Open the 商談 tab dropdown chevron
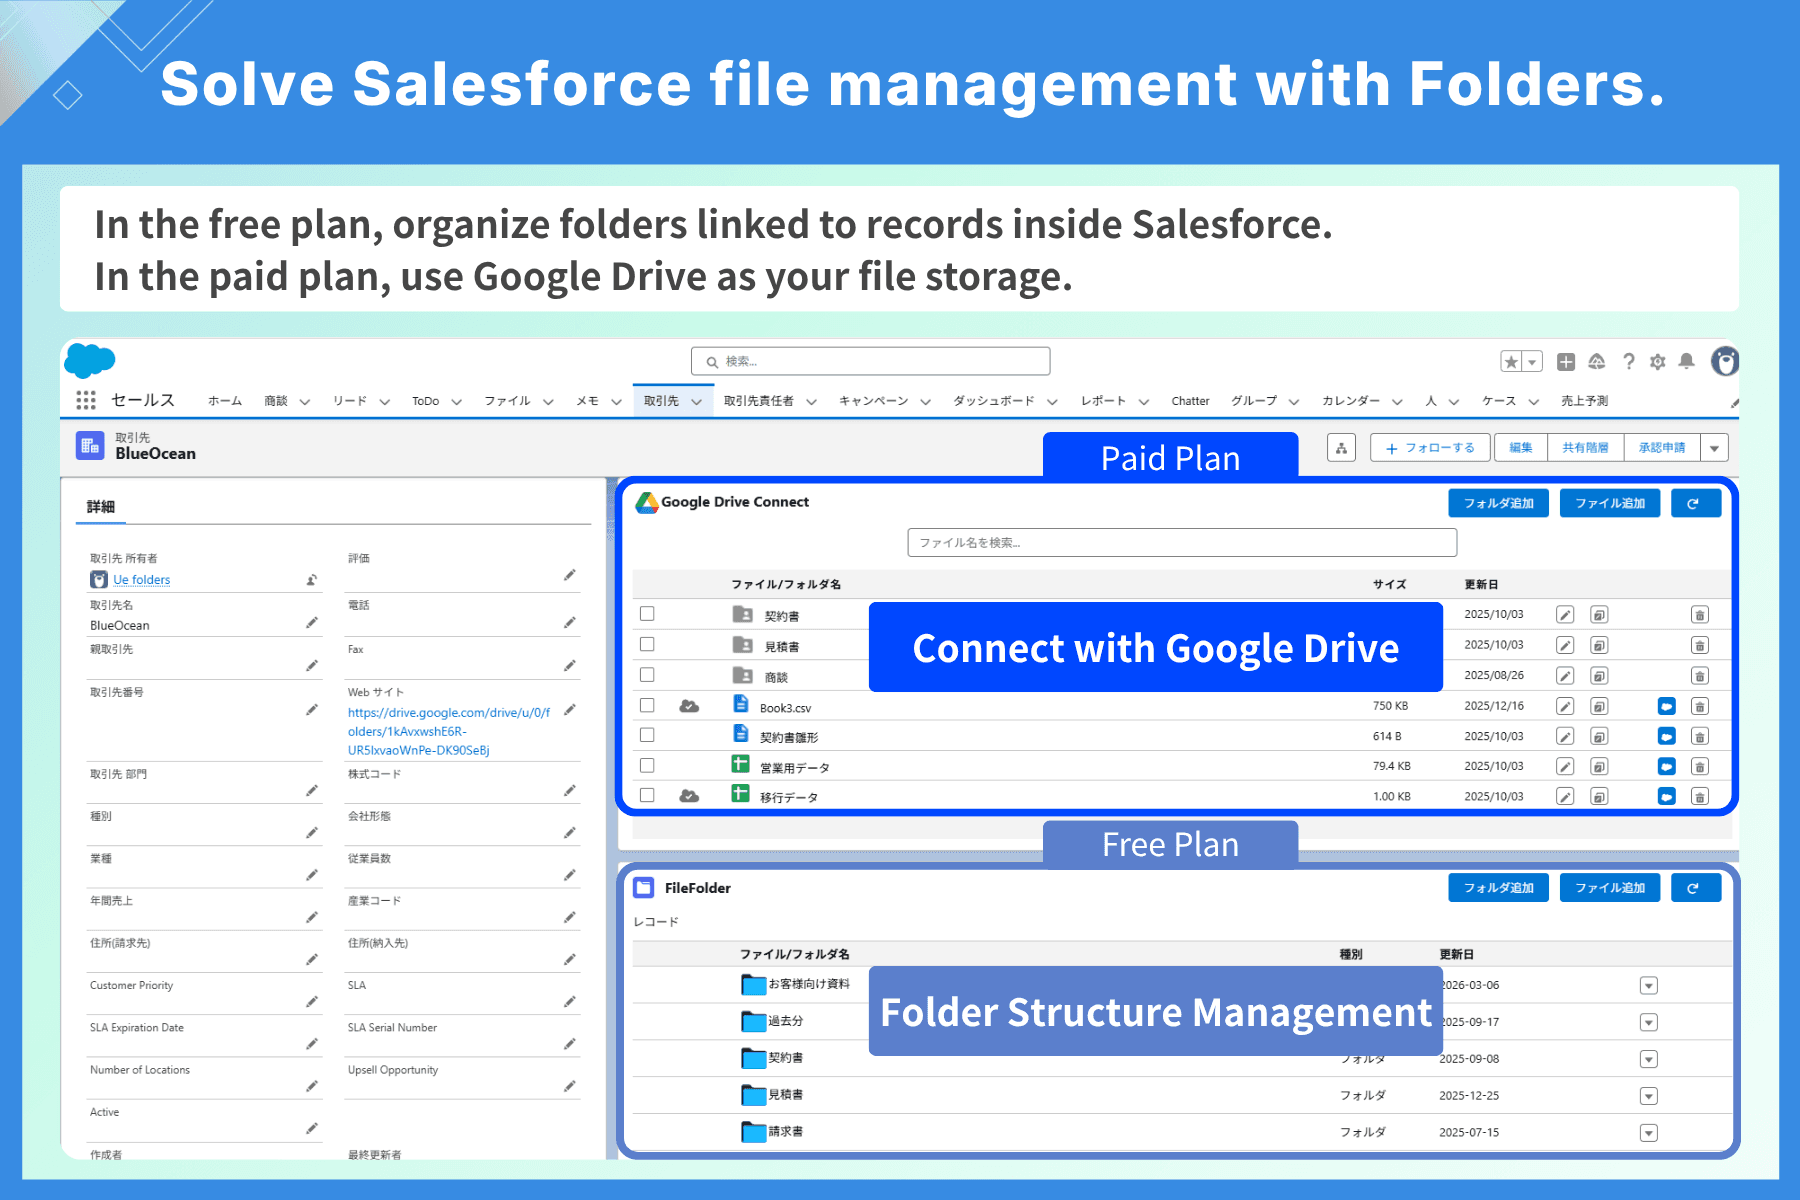 point(305,402)
